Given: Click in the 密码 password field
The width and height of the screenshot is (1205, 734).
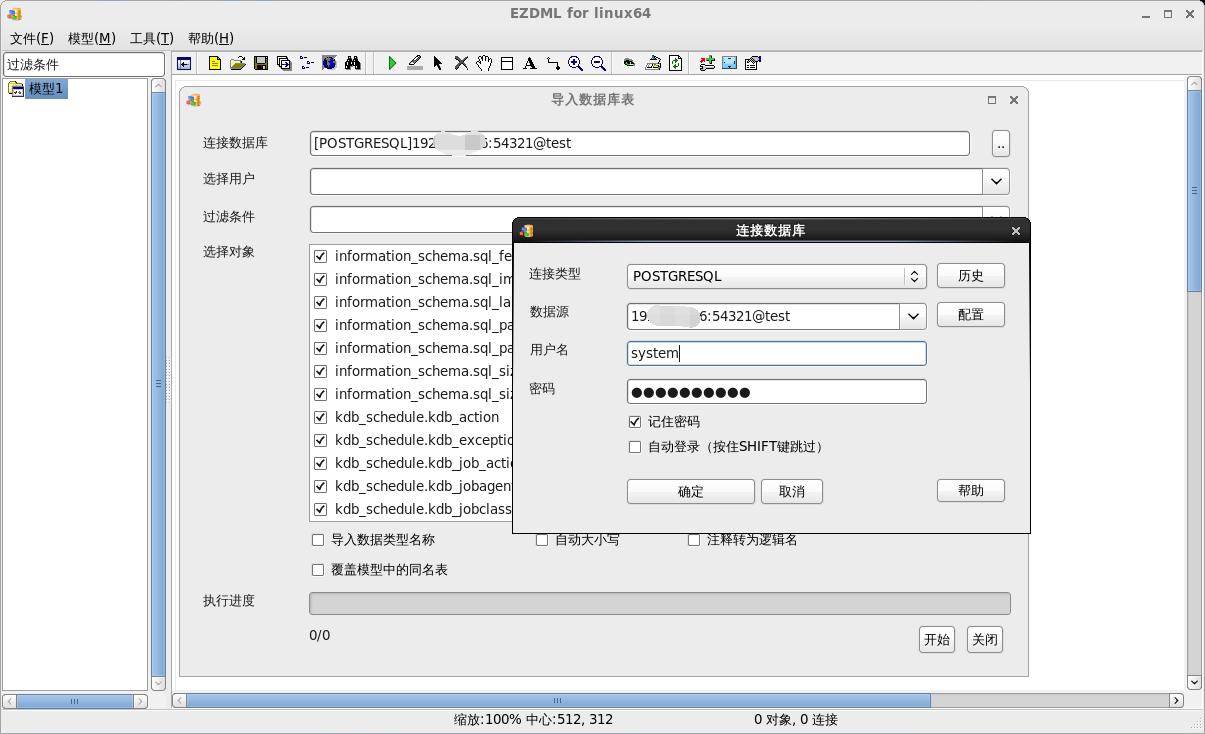Looking at the screenshot, I should [777, 392].
